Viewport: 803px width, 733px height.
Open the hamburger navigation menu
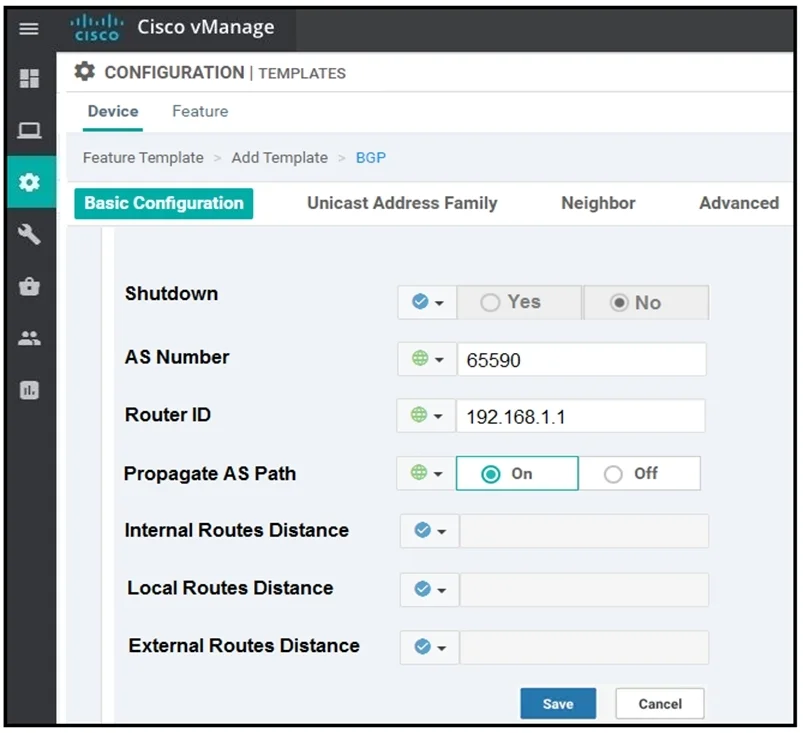[x=29, y=29]
